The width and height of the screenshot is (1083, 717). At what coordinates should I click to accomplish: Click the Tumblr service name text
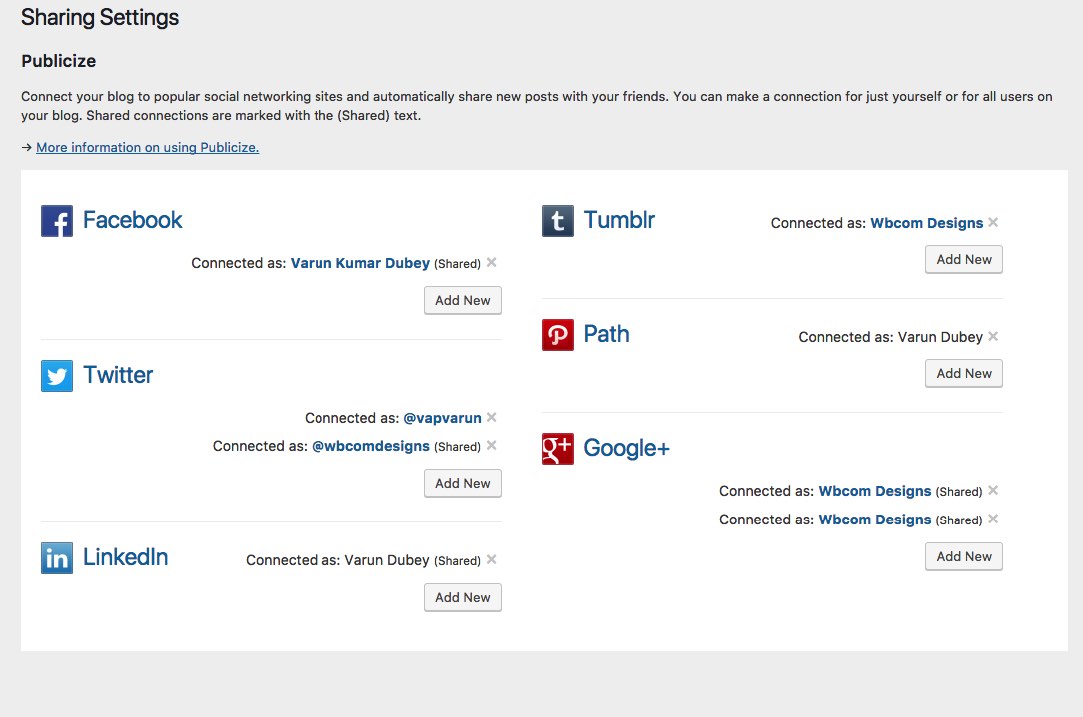619,220
